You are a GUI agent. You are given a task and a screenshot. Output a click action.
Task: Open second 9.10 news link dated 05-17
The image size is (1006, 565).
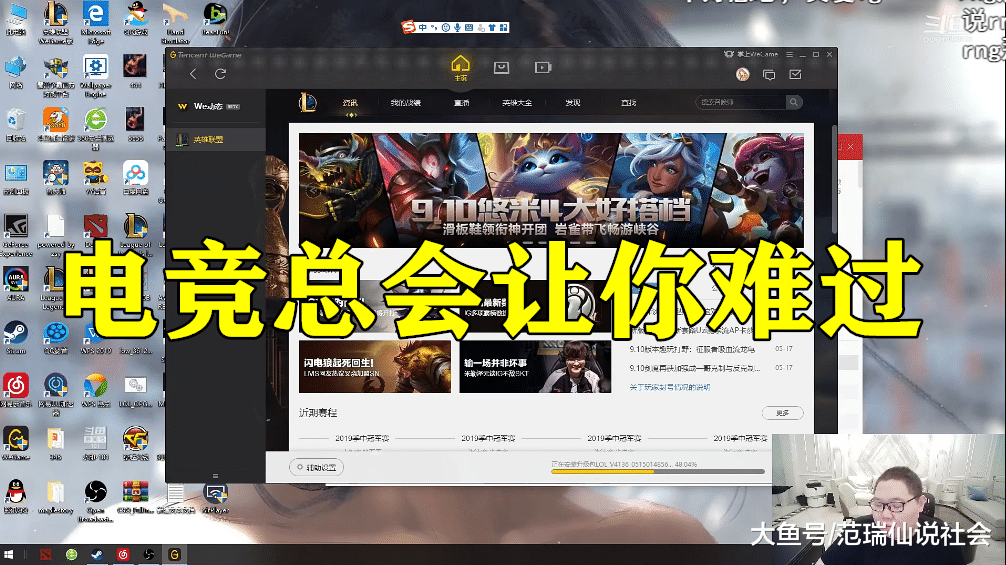(695, 368)
